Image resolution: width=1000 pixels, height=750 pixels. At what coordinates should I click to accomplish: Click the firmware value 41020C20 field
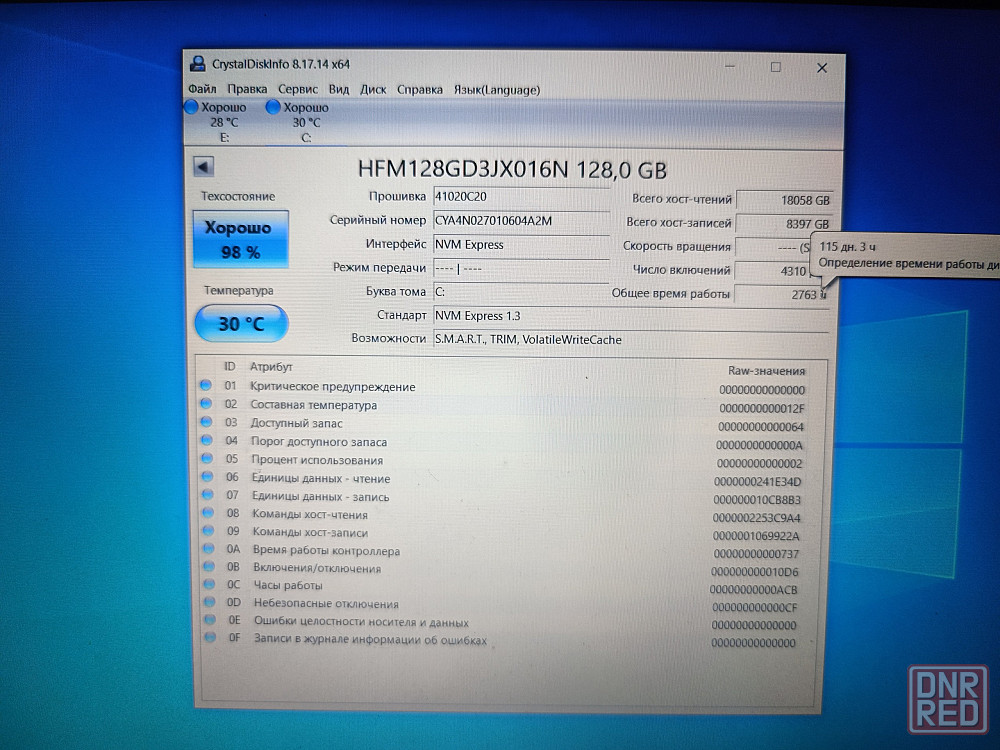point(520,197)
